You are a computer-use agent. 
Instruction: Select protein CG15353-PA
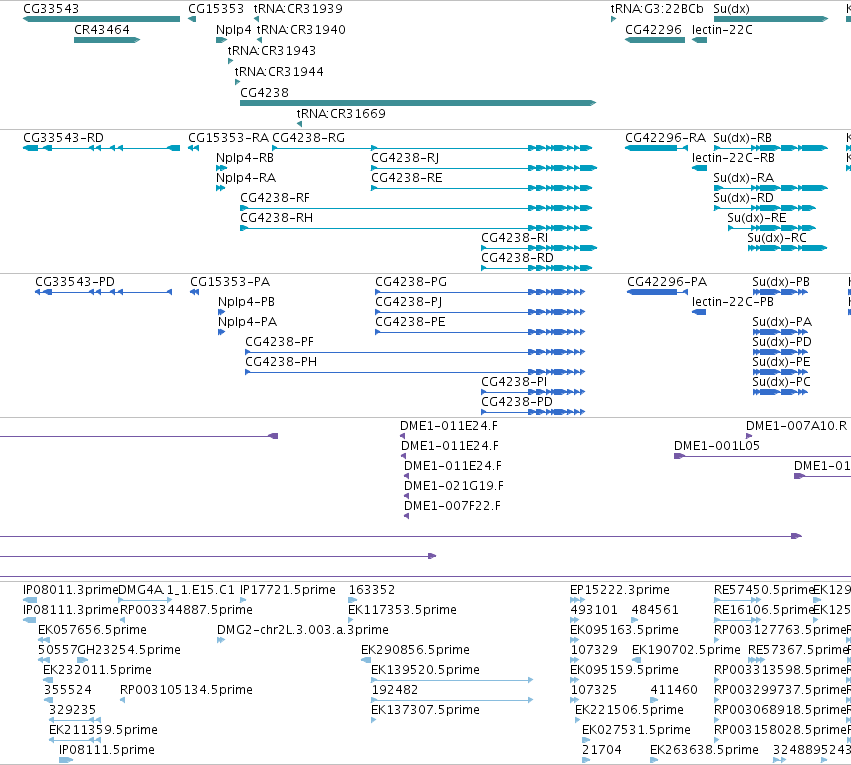click(x=230, y=282)
